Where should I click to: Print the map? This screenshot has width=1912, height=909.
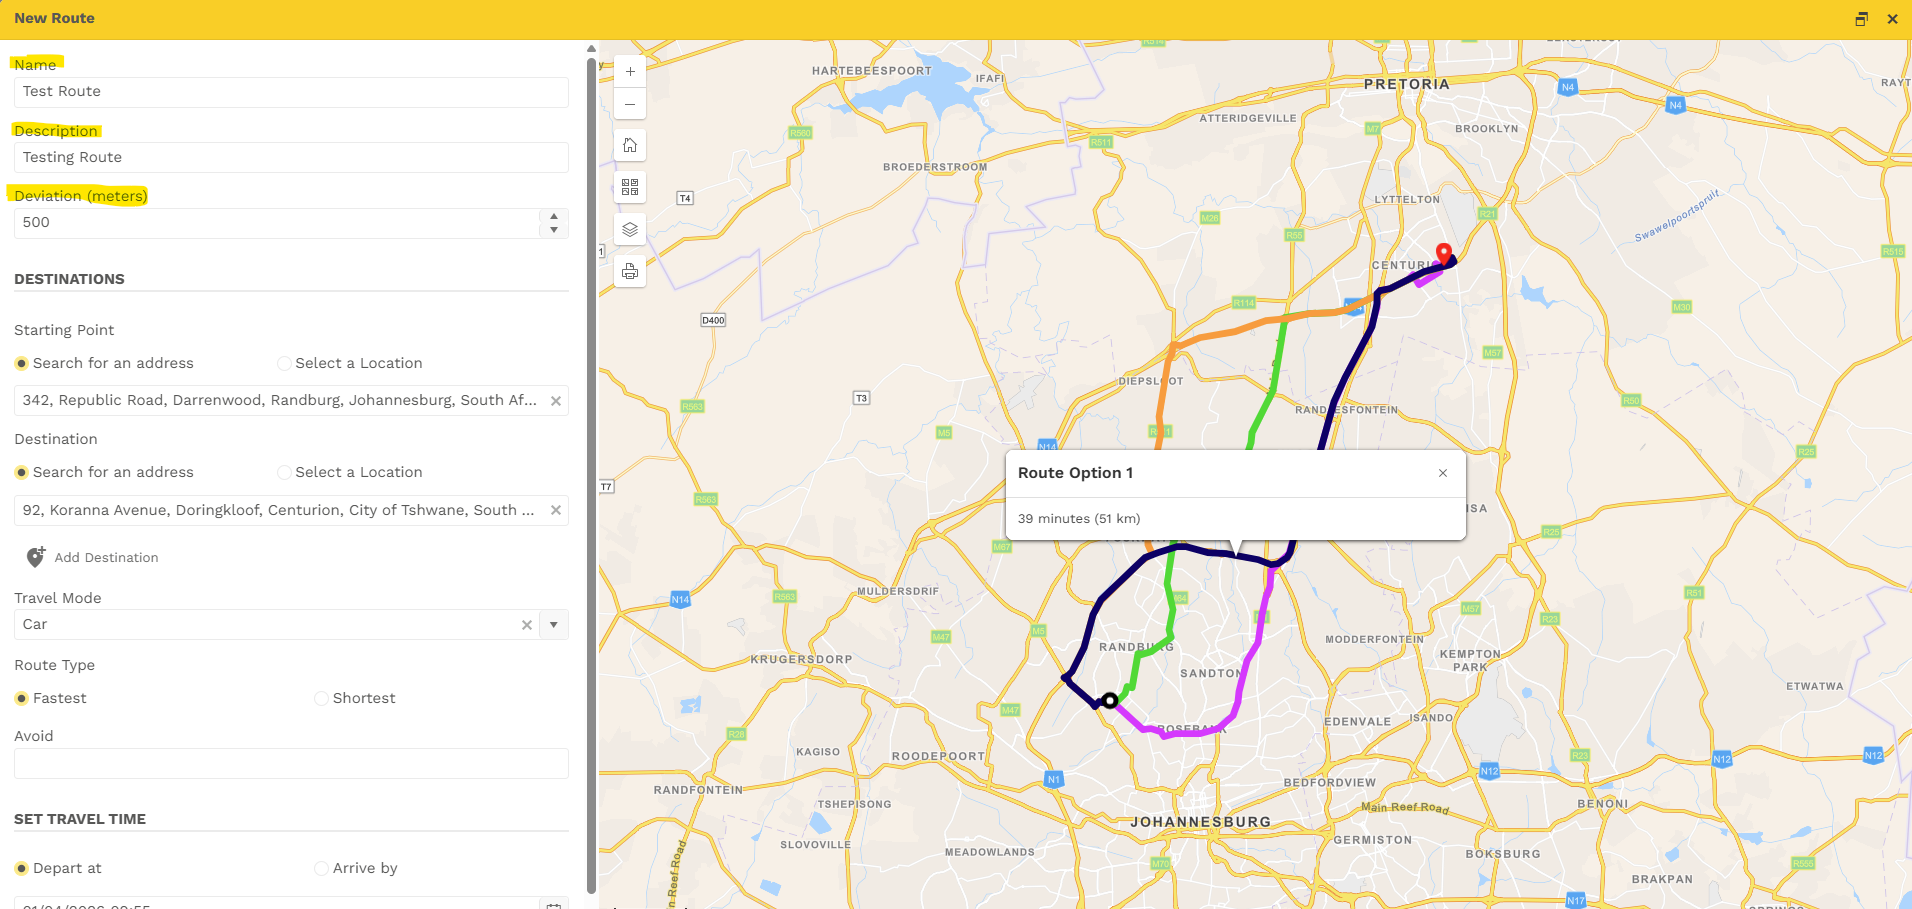[x=630, y=272]
